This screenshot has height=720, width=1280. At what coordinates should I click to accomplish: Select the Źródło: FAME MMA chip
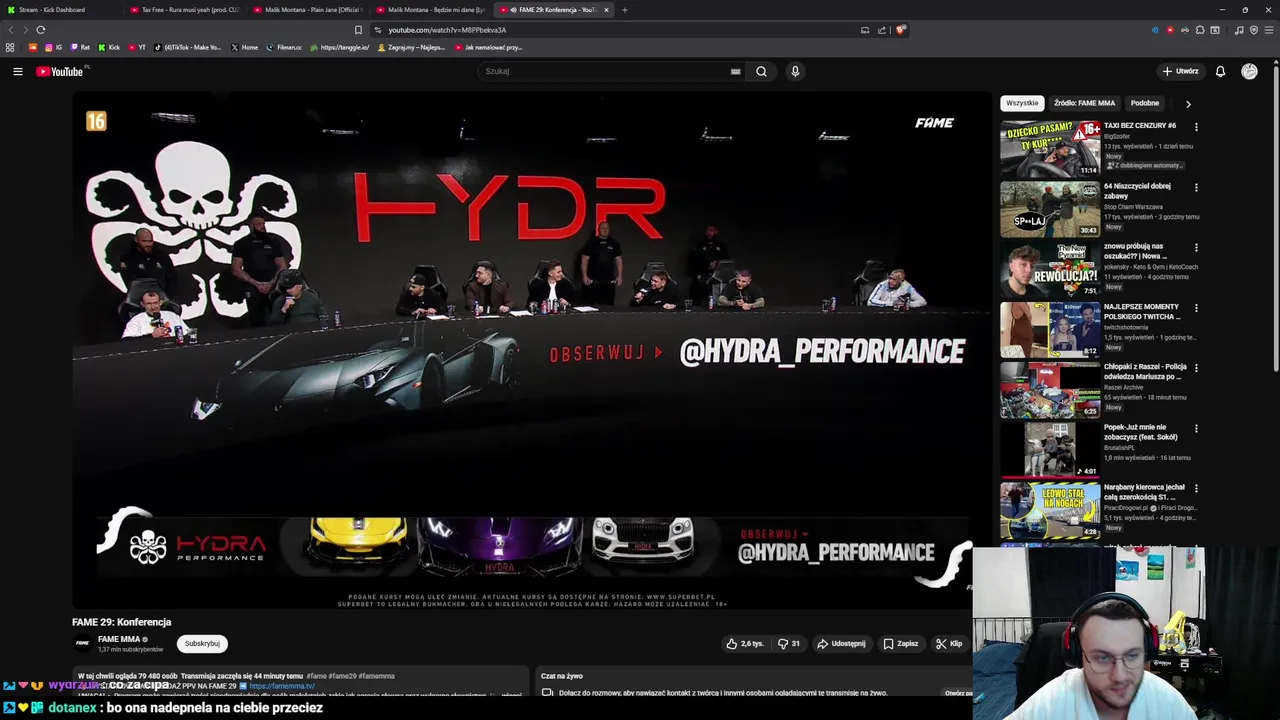pos(1084,103)
